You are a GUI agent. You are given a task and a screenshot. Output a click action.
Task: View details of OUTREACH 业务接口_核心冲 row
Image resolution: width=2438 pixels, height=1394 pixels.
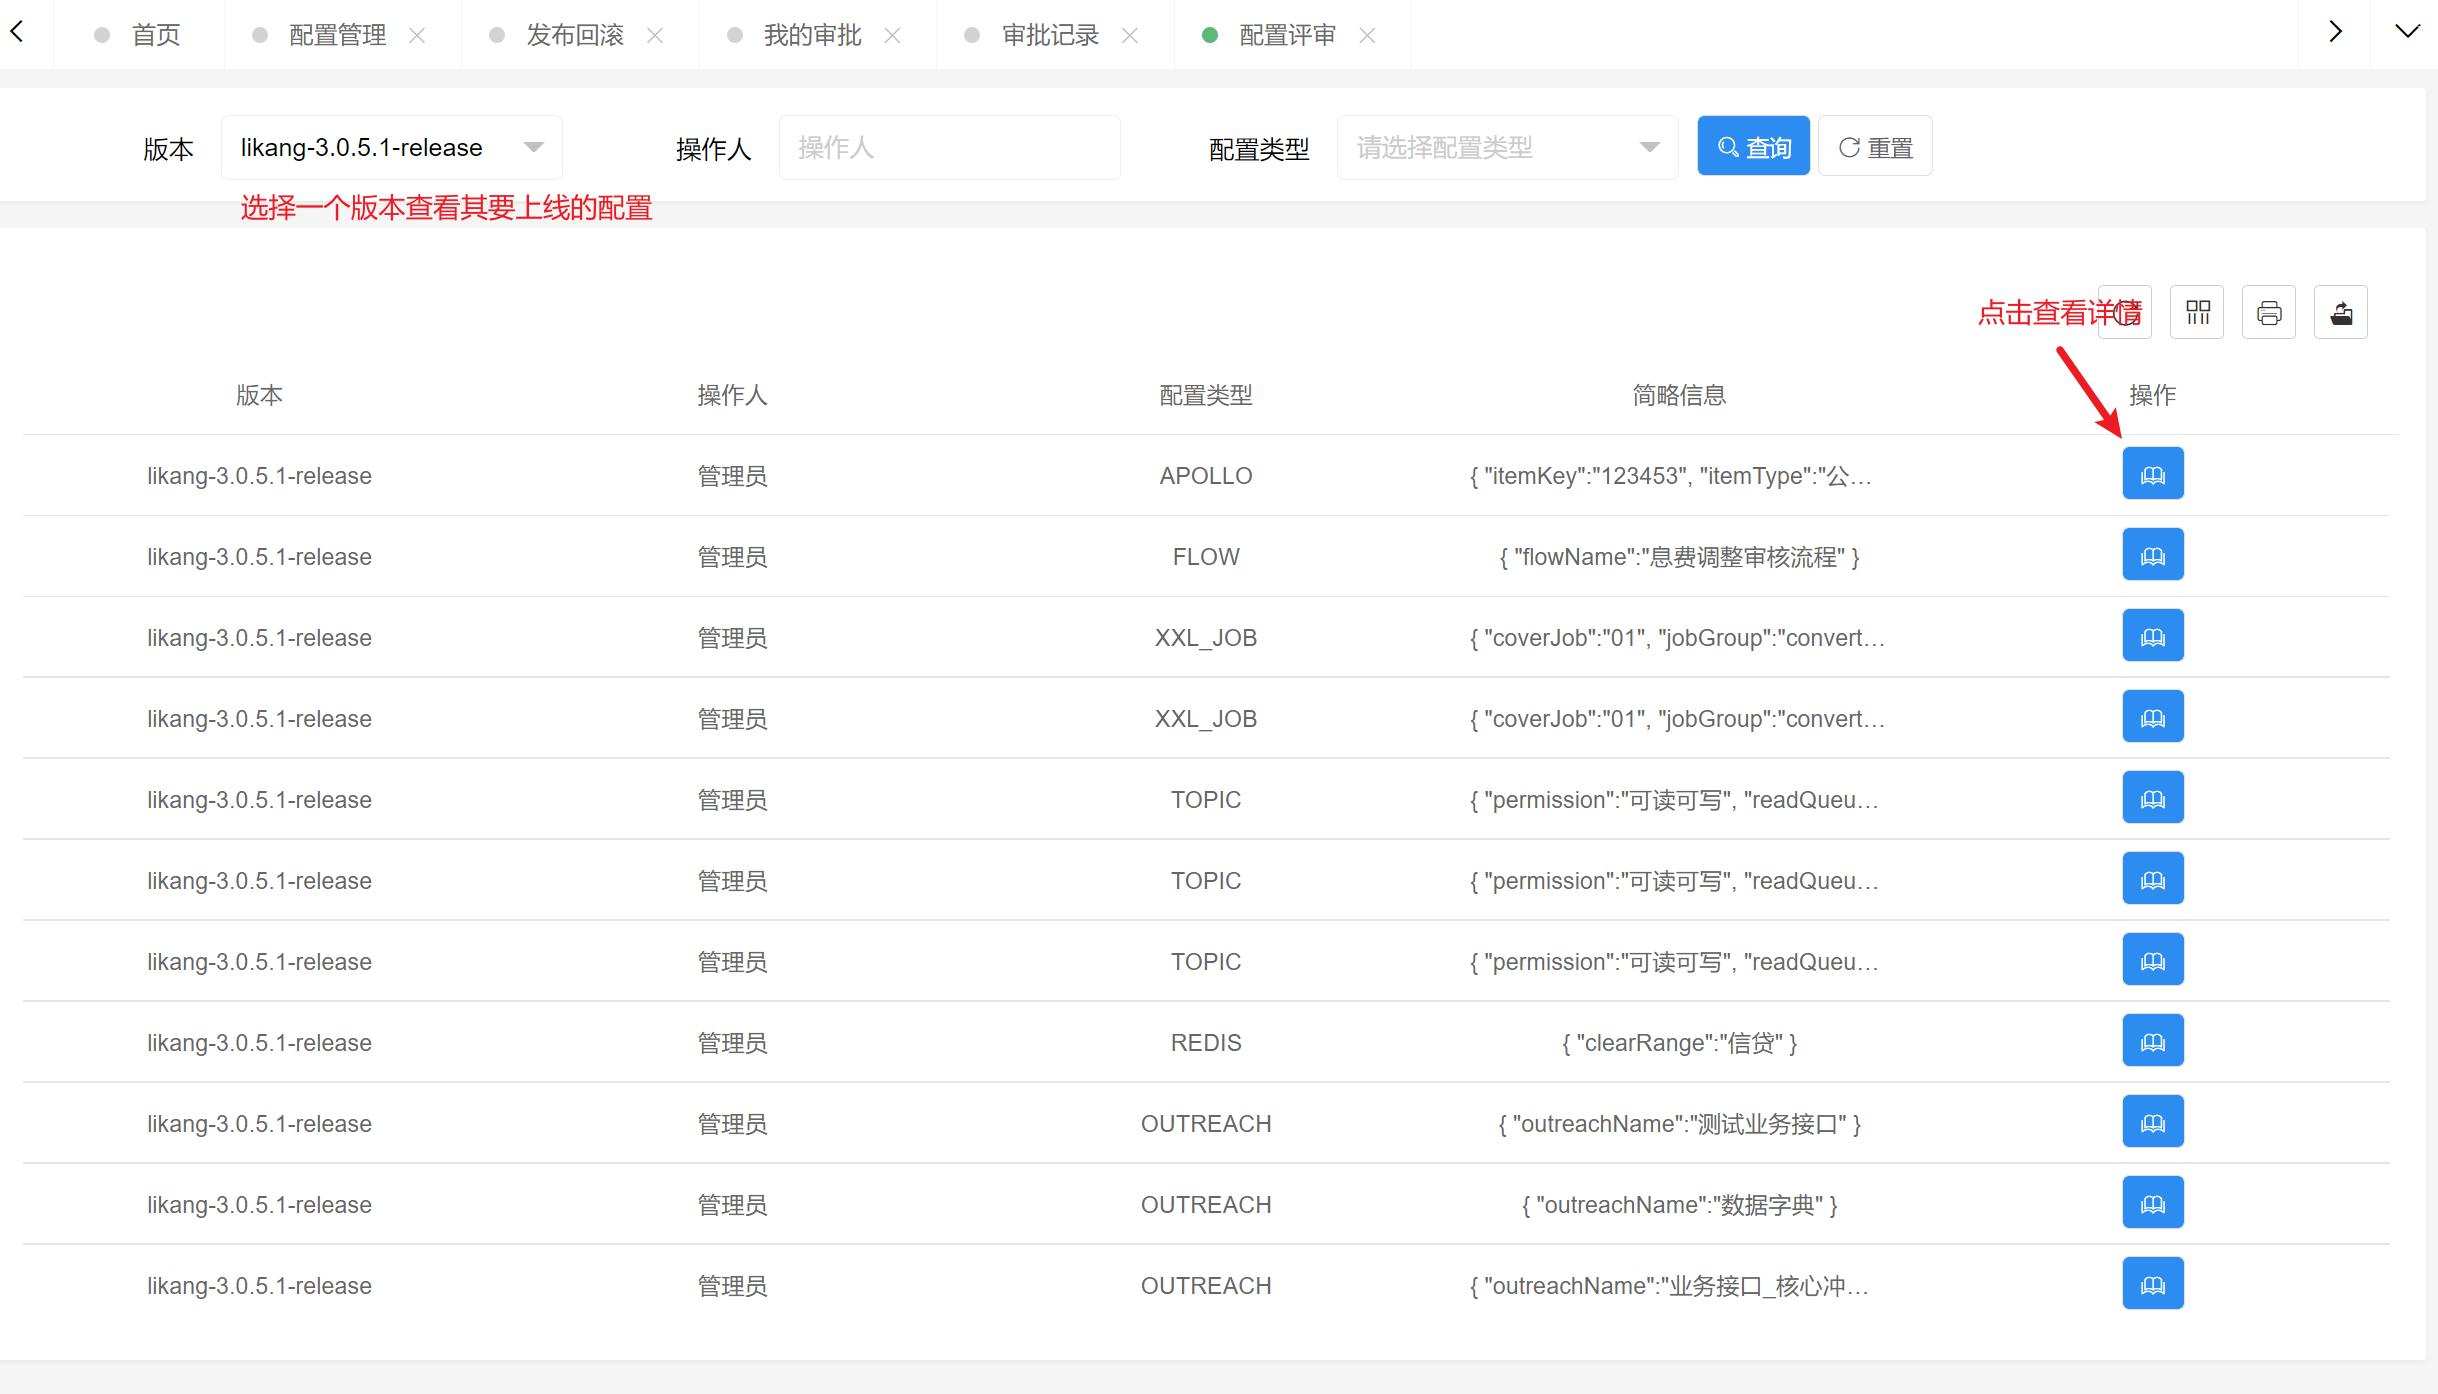click(2152, 1284)
